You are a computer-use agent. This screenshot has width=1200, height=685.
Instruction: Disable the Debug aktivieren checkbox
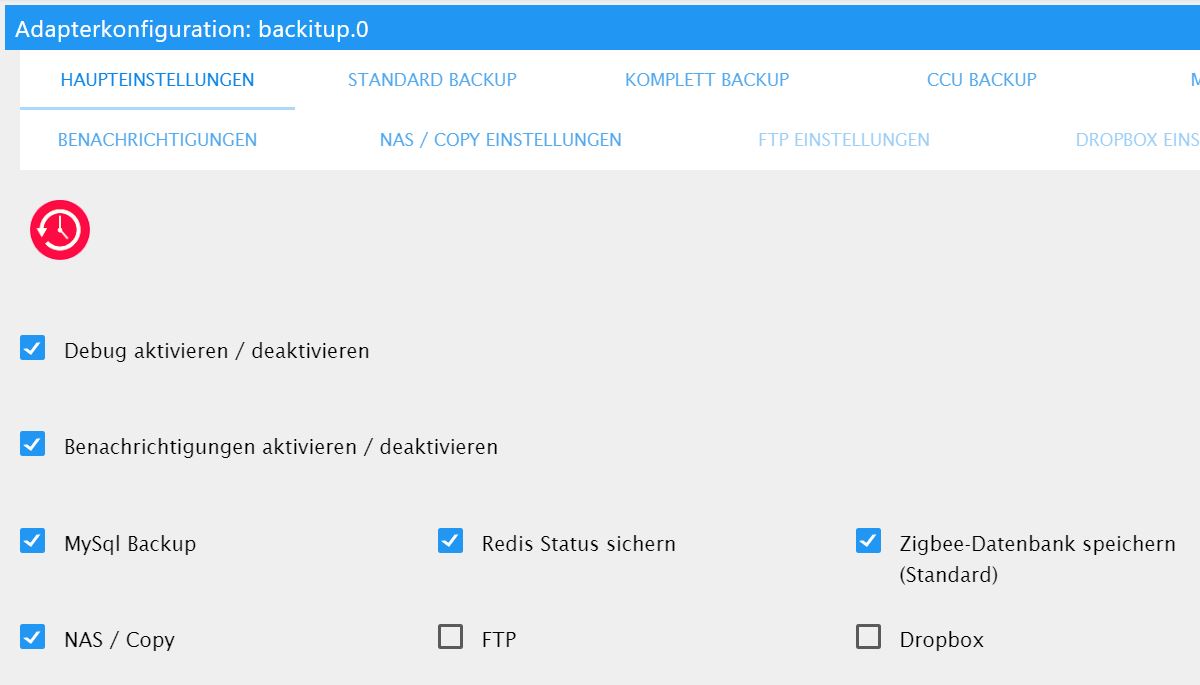pyautogui.click(x=33, y=348)
